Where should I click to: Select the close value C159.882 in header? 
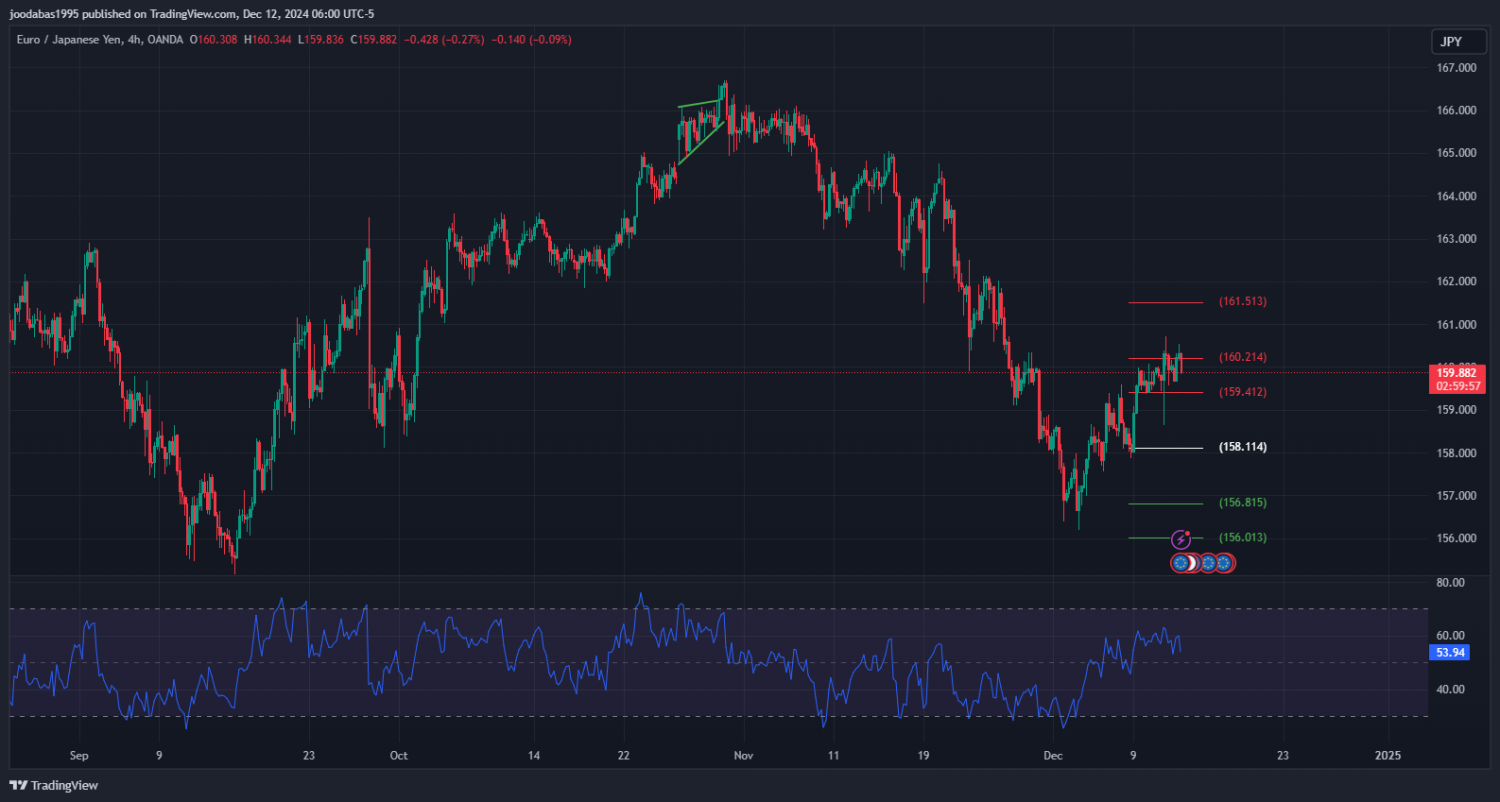[x=374, y=40]
